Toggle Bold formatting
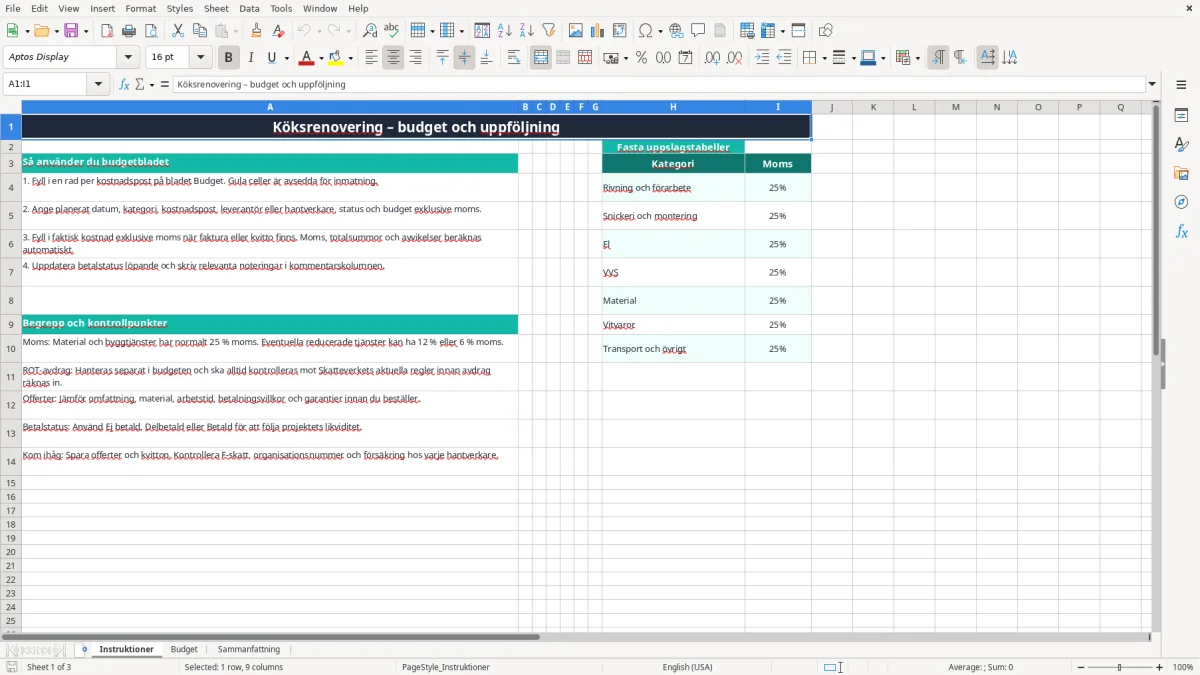This screenshot has height=675, width=1200. tap(229, 58)
